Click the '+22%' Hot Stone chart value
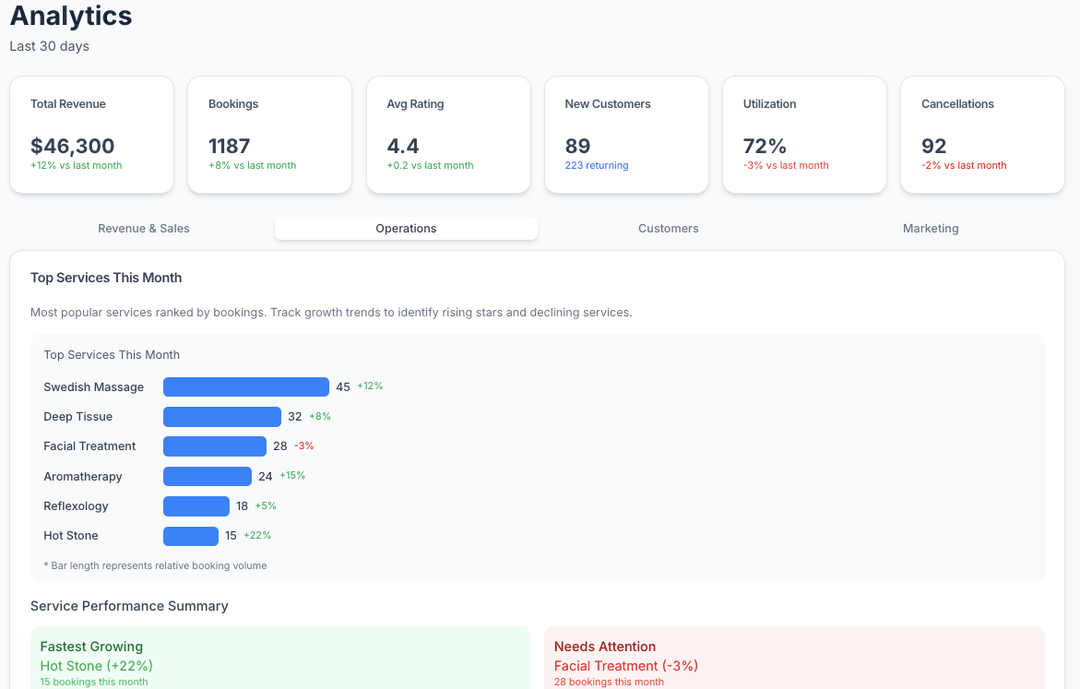The width and height of the screenshot is (1080, 689). (258, 535)
